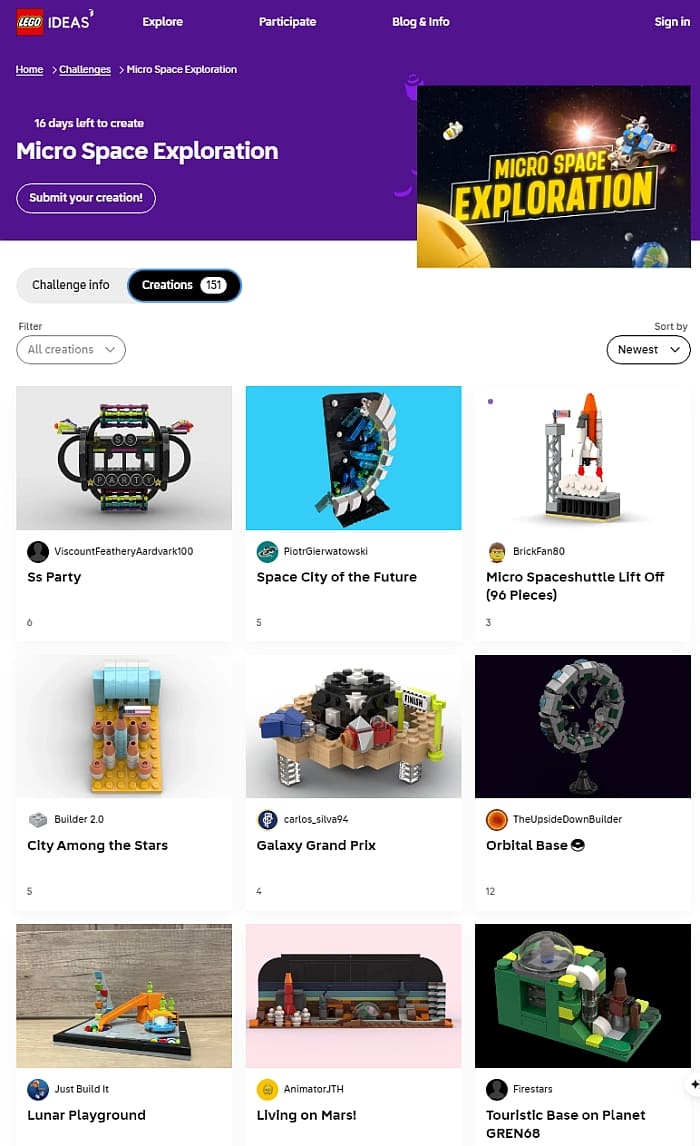Open Just Build It's avatar
Screen dimensions: 700x1146
point(37,1089)
